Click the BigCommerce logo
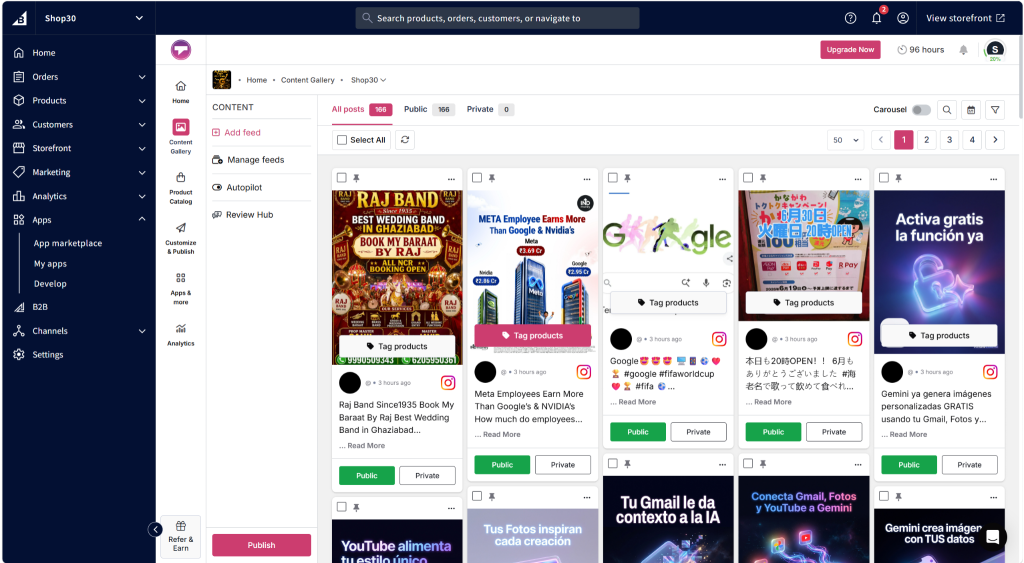 tap(20, 18)
